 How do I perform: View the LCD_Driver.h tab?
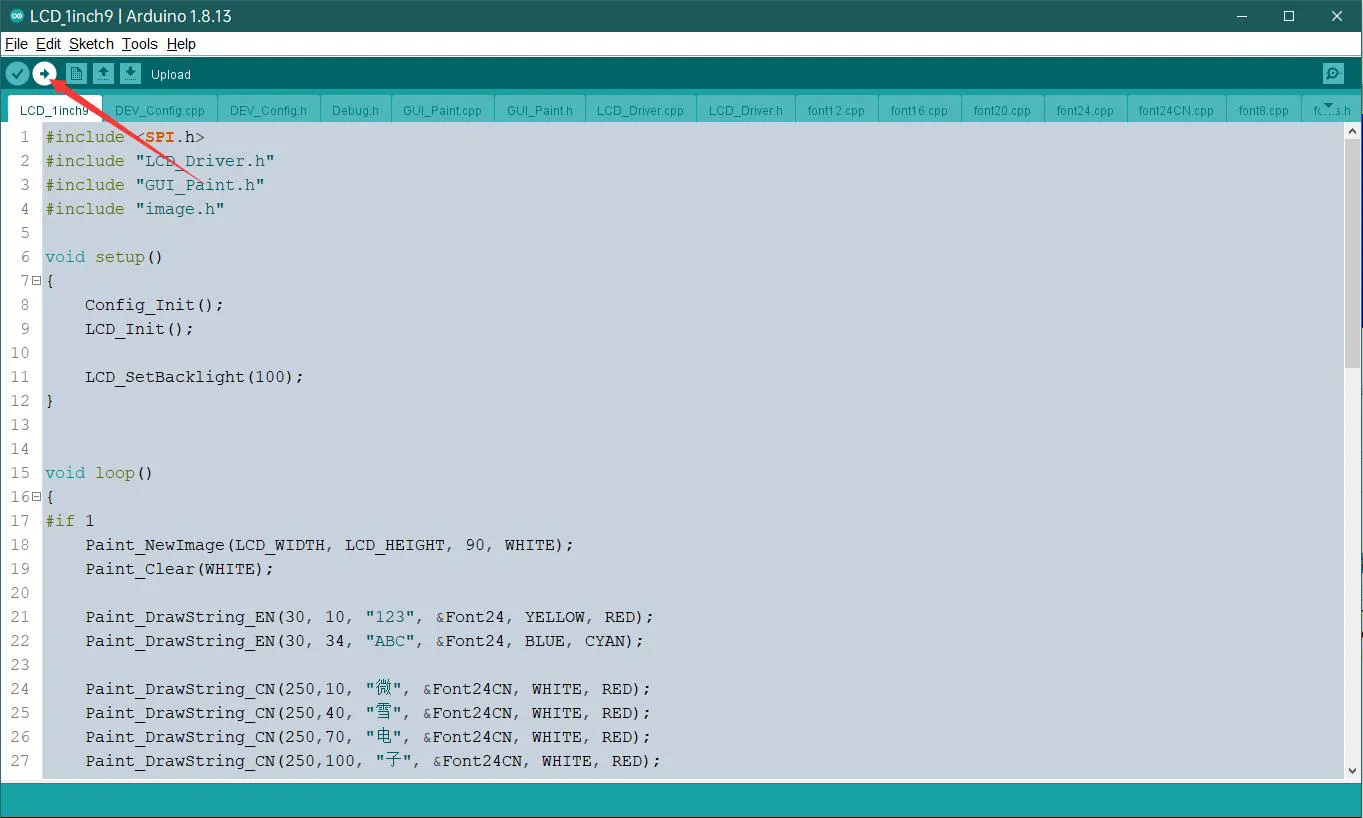746,110
